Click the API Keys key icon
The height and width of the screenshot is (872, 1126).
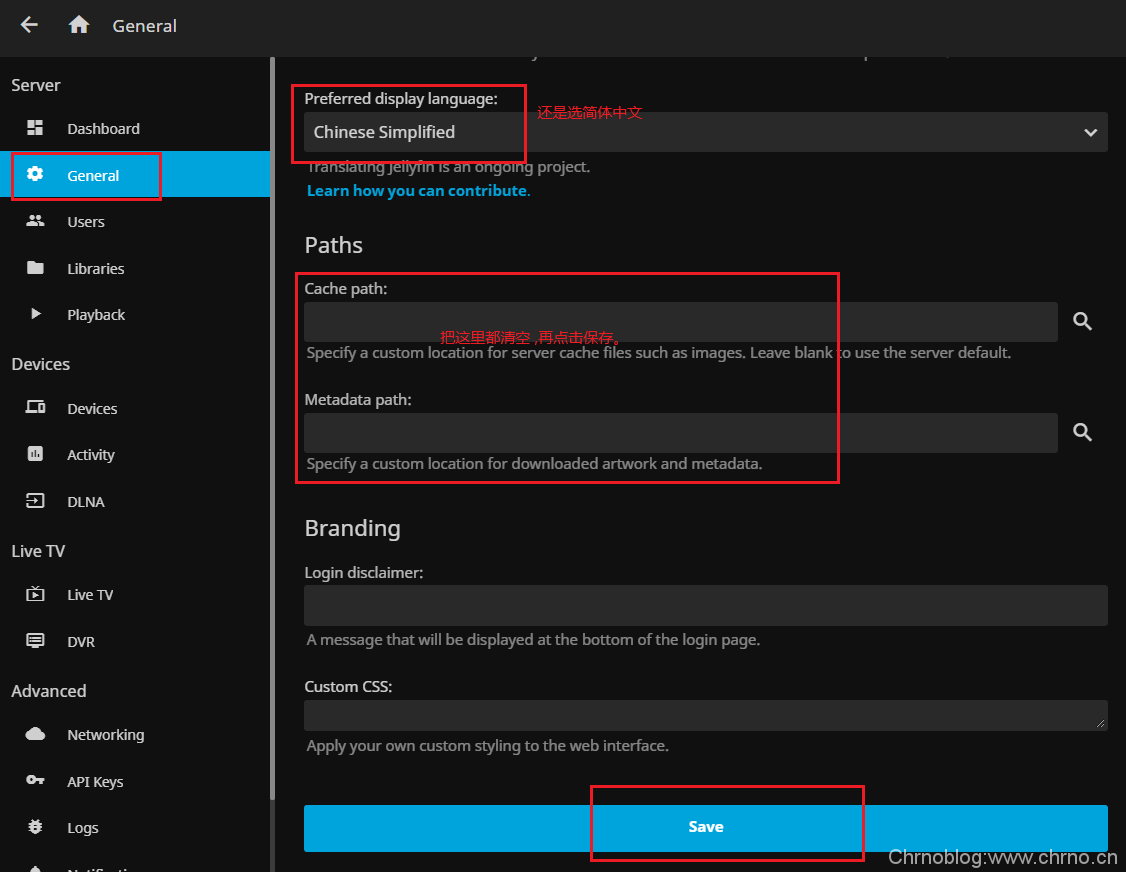pos(36,781)
